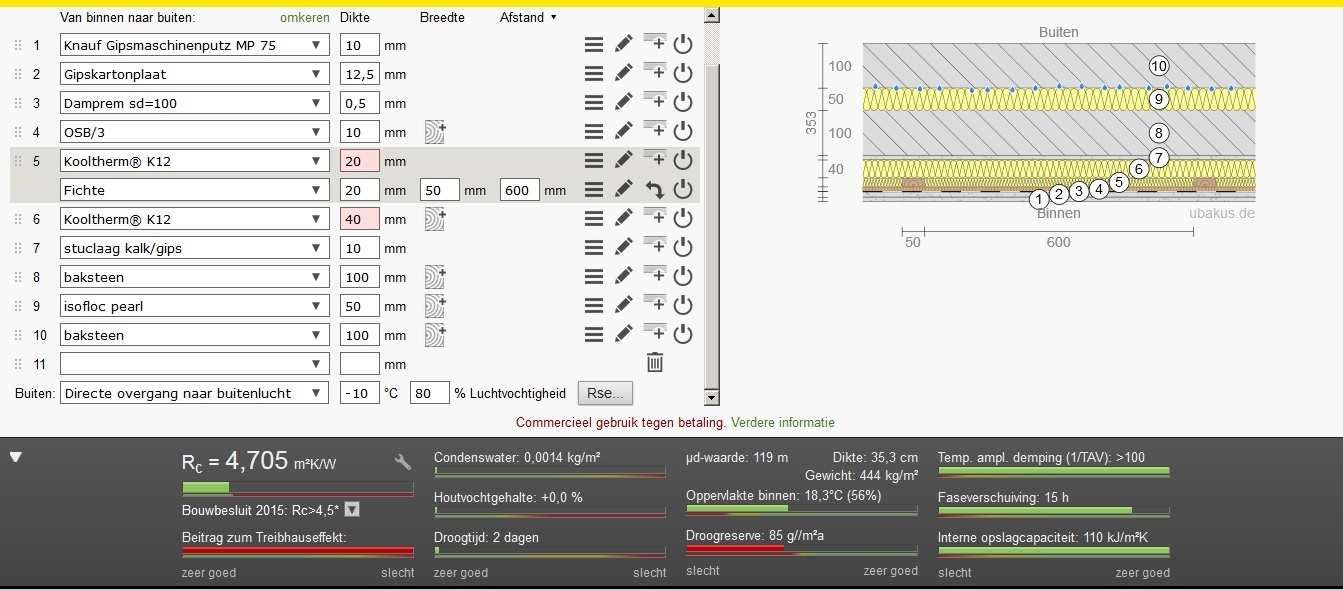Click add-layer icon in row 6 Kooltherm

click(655, 217)
